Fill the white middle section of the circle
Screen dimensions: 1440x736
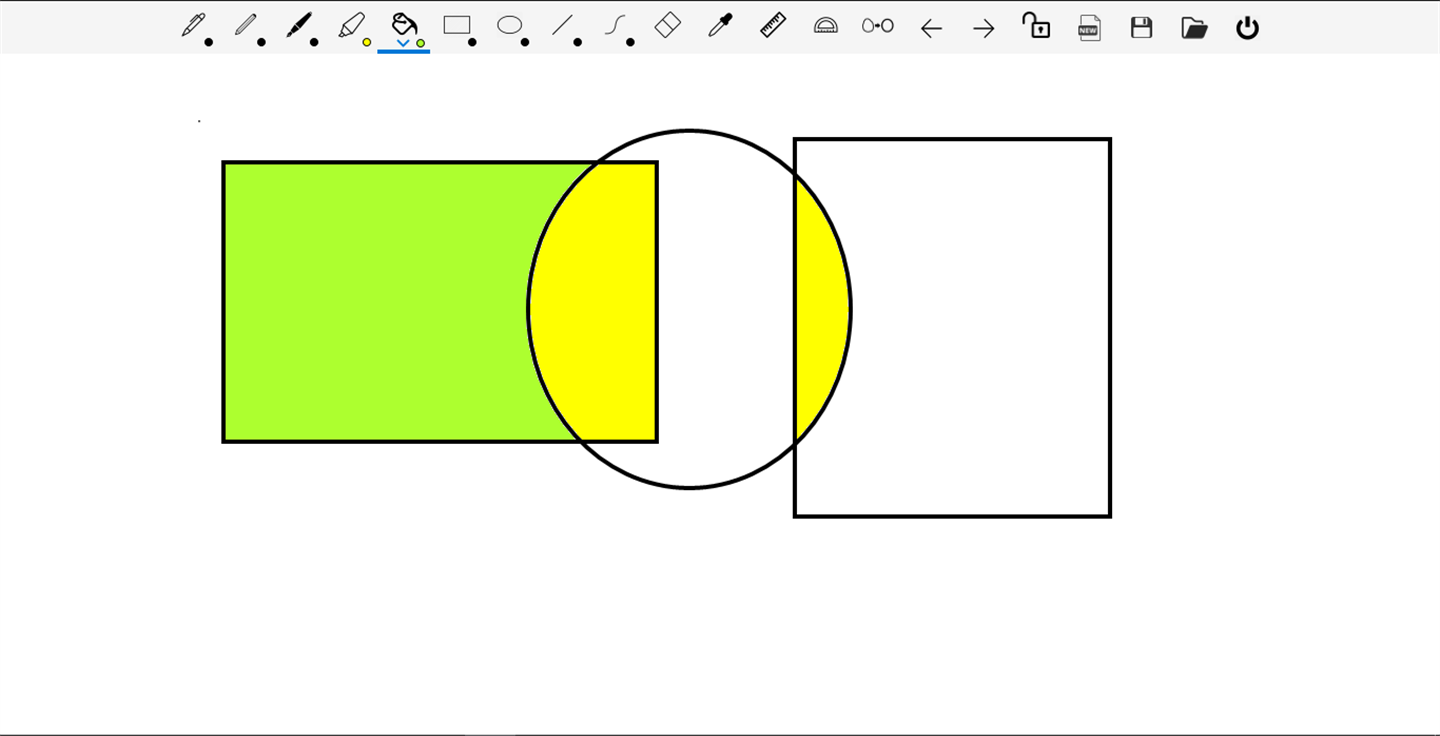tap(726, 310)
